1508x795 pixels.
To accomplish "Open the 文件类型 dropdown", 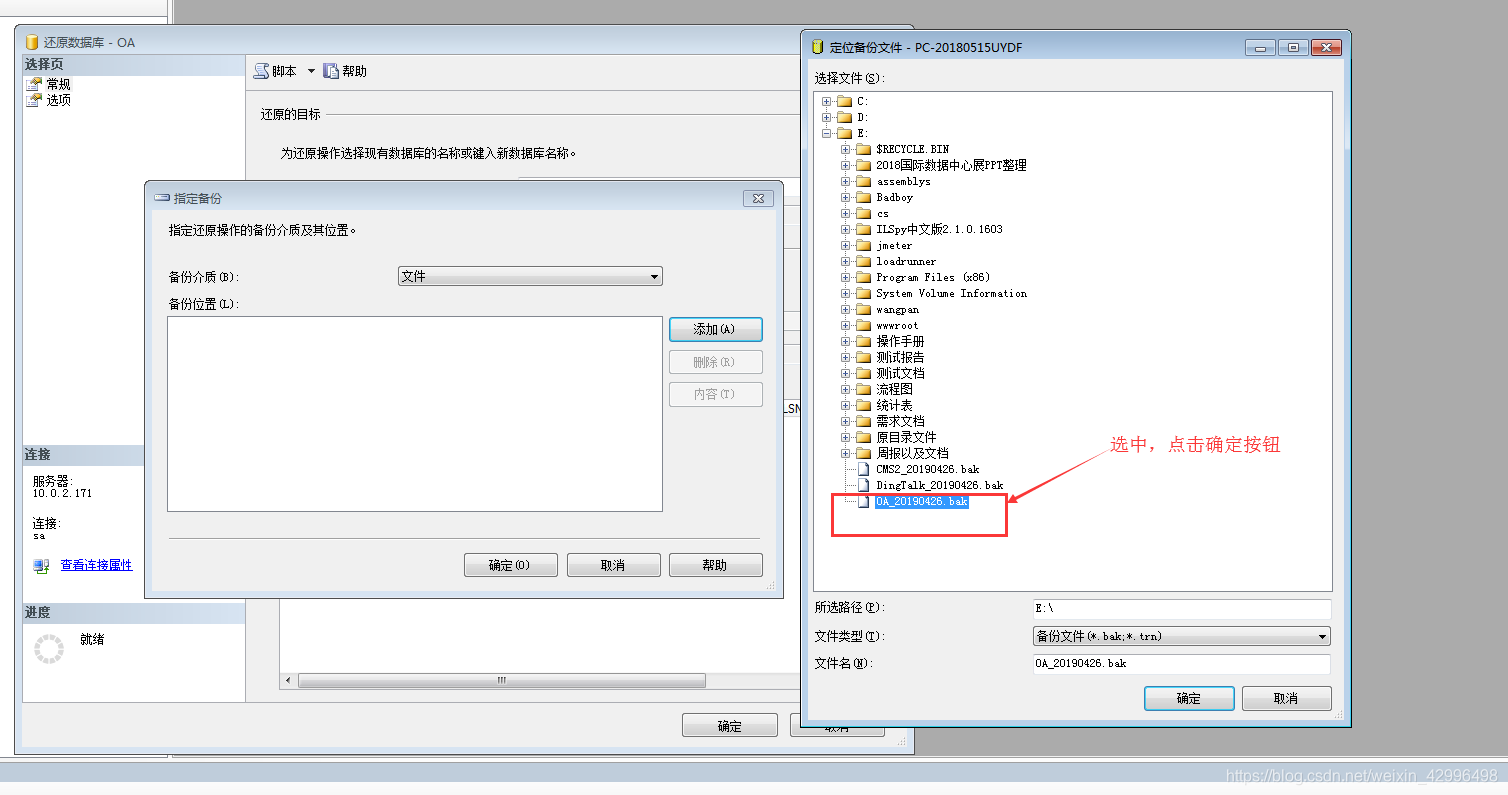I will [1182, 636].
